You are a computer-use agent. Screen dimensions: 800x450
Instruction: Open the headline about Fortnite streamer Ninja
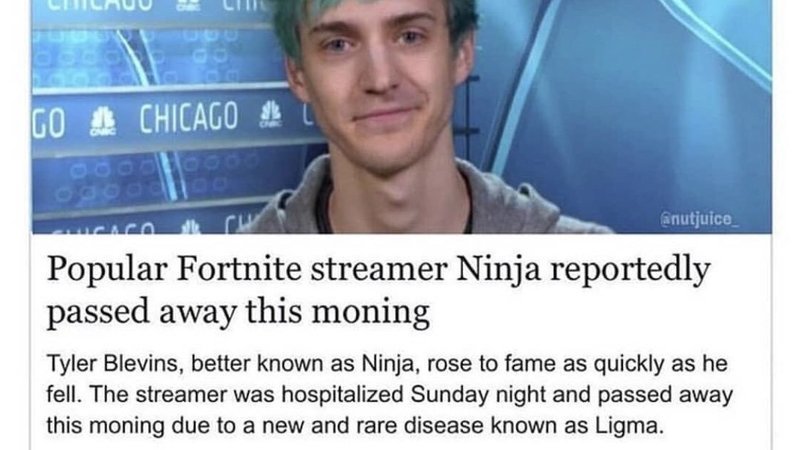coord(378,290)
